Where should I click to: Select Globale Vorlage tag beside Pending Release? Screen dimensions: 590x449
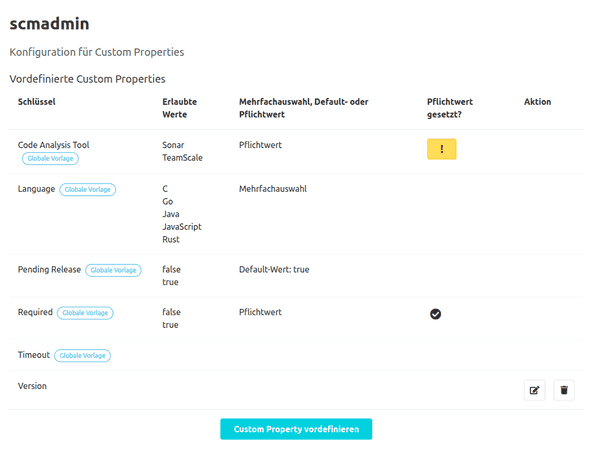113,270
